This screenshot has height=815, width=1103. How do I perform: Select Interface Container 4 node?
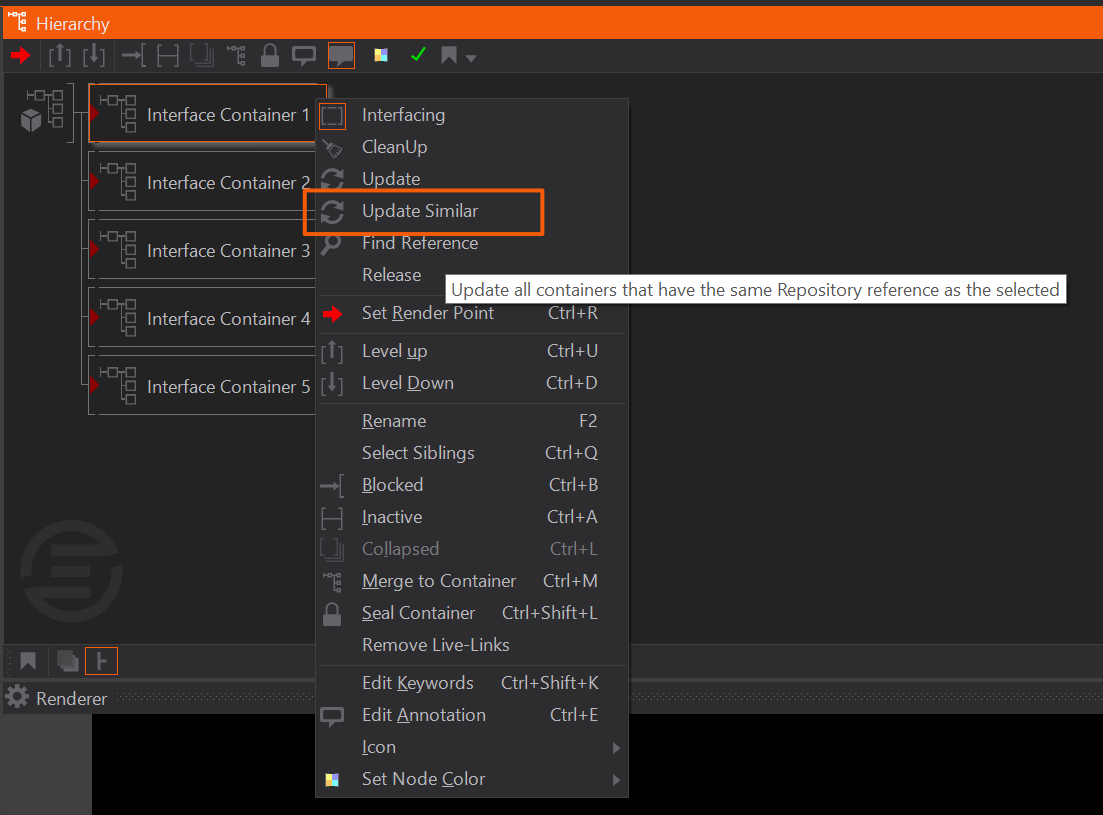pos(203,317)
